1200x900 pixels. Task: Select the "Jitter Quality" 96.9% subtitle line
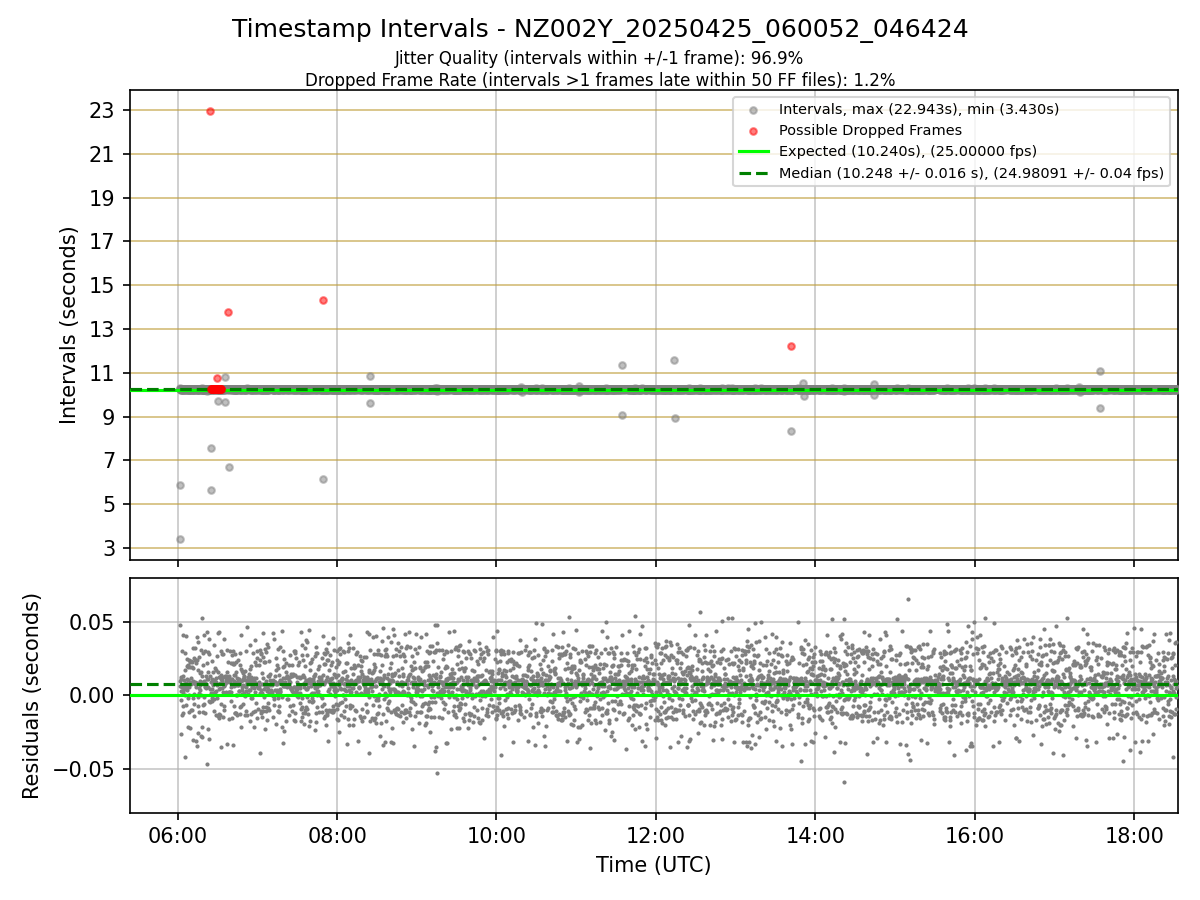pyautogui.click(x=600, y=59)
